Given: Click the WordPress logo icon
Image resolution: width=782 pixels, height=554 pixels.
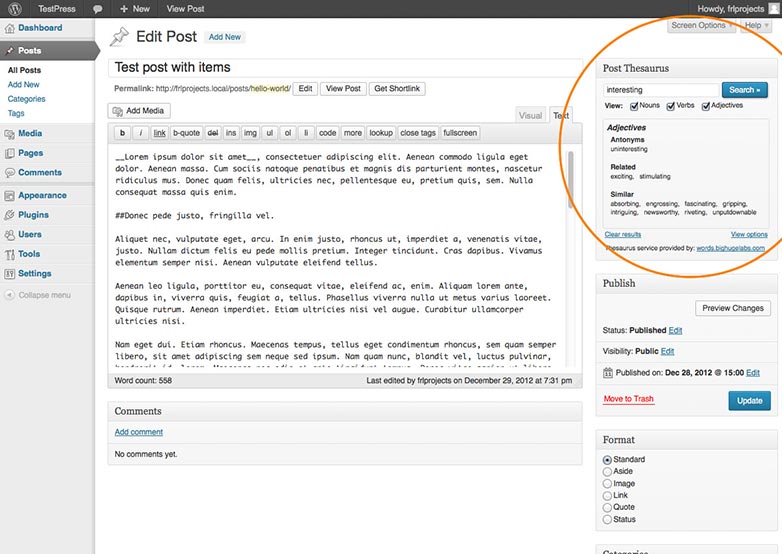Looking at the screenshot, I should click(x=15, y=8).
